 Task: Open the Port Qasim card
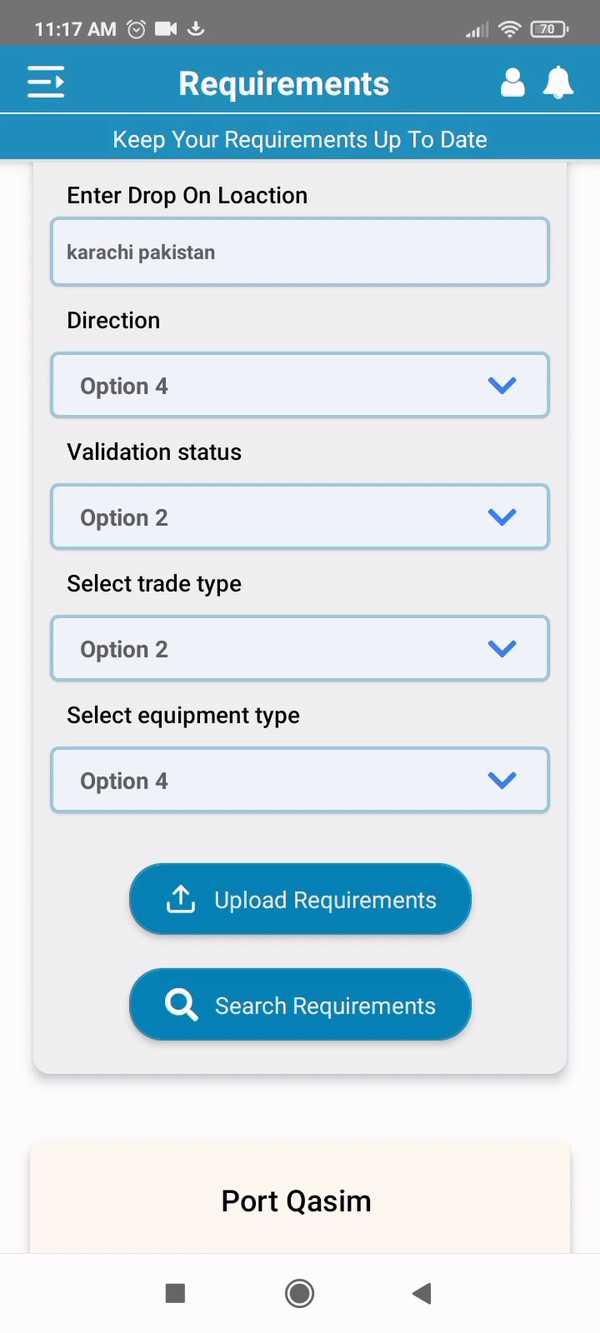click(297, 1200)
